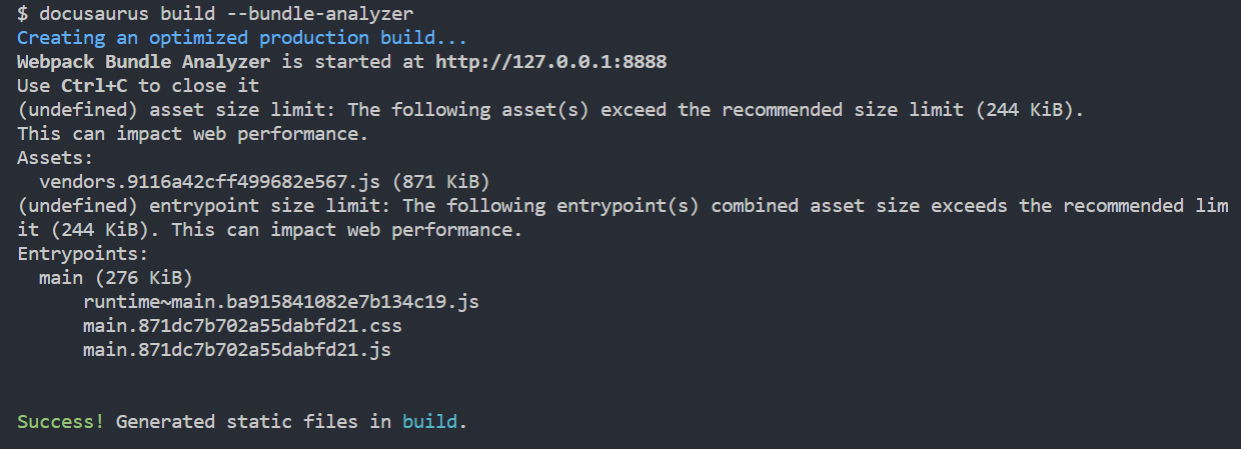The height and width of the screenshot is (449, 1241).
Task: Click the 'main (276 KiB)' entrypoint
Action: (116, 277)
